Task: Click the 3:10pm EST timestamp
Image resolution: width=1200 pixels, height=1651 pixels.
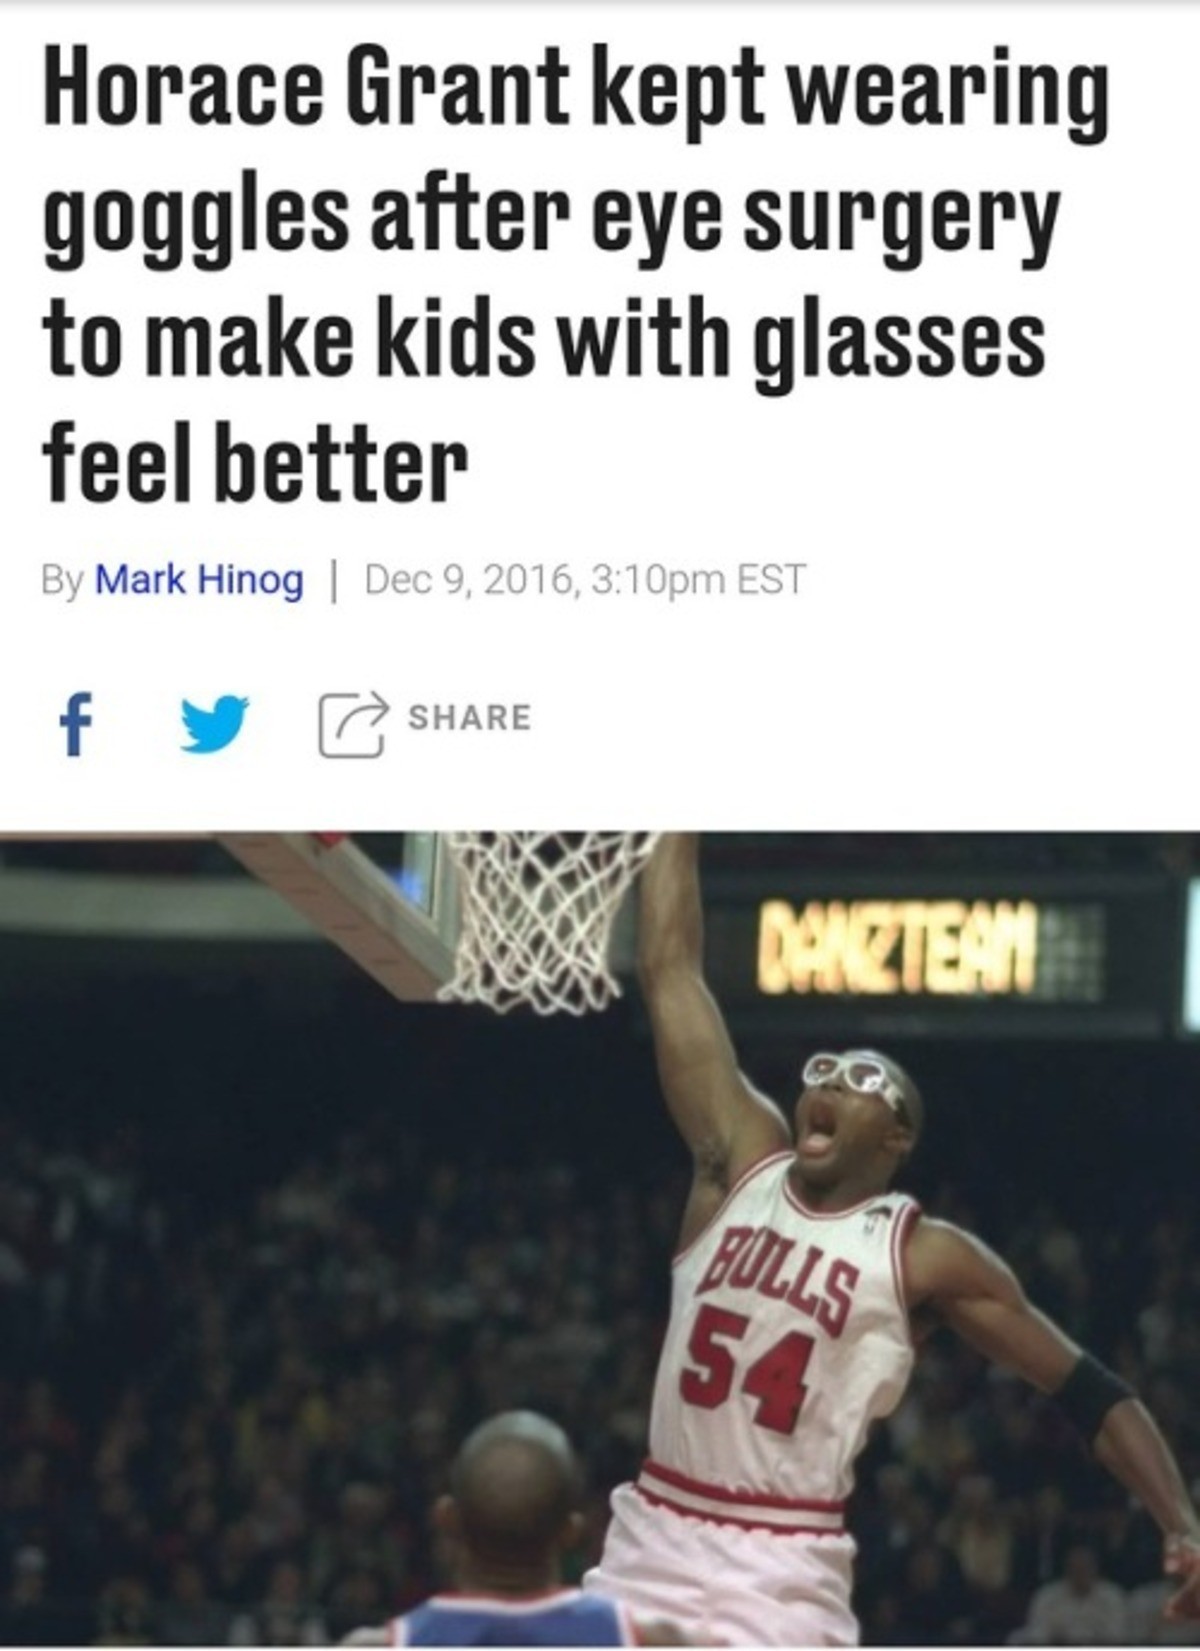Action: [x=698, y=579]
